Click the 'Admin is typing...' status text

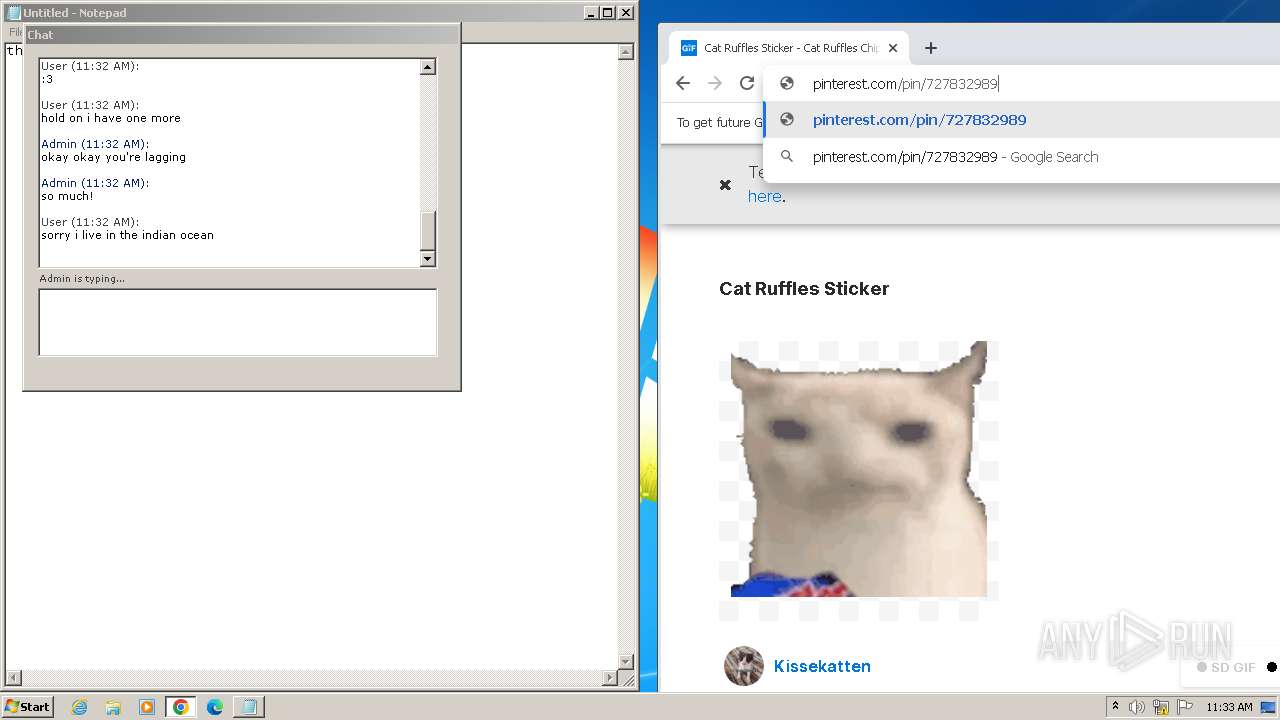point(82,279)
